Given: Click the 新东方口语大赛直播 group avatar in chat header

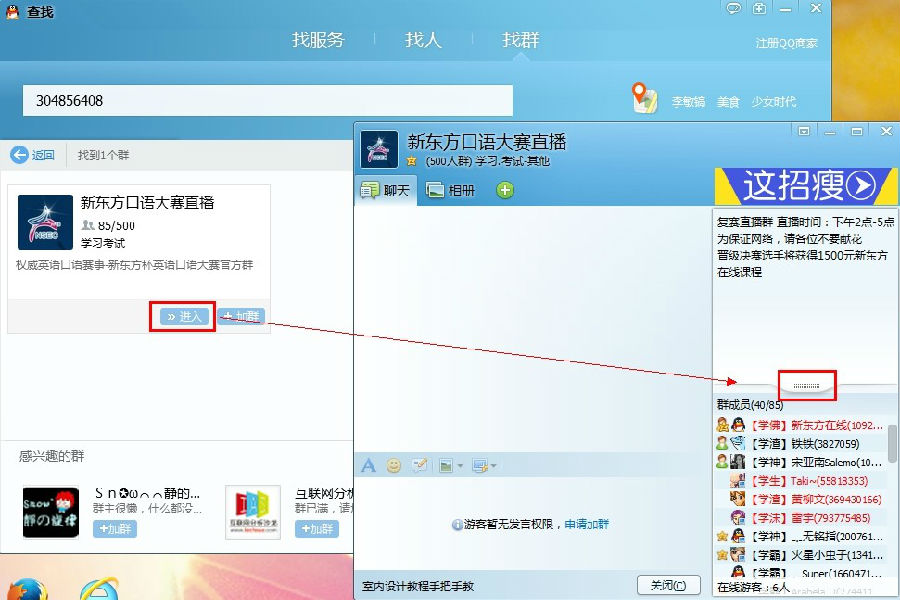Looking at the screenshot, I should [380, 149].
